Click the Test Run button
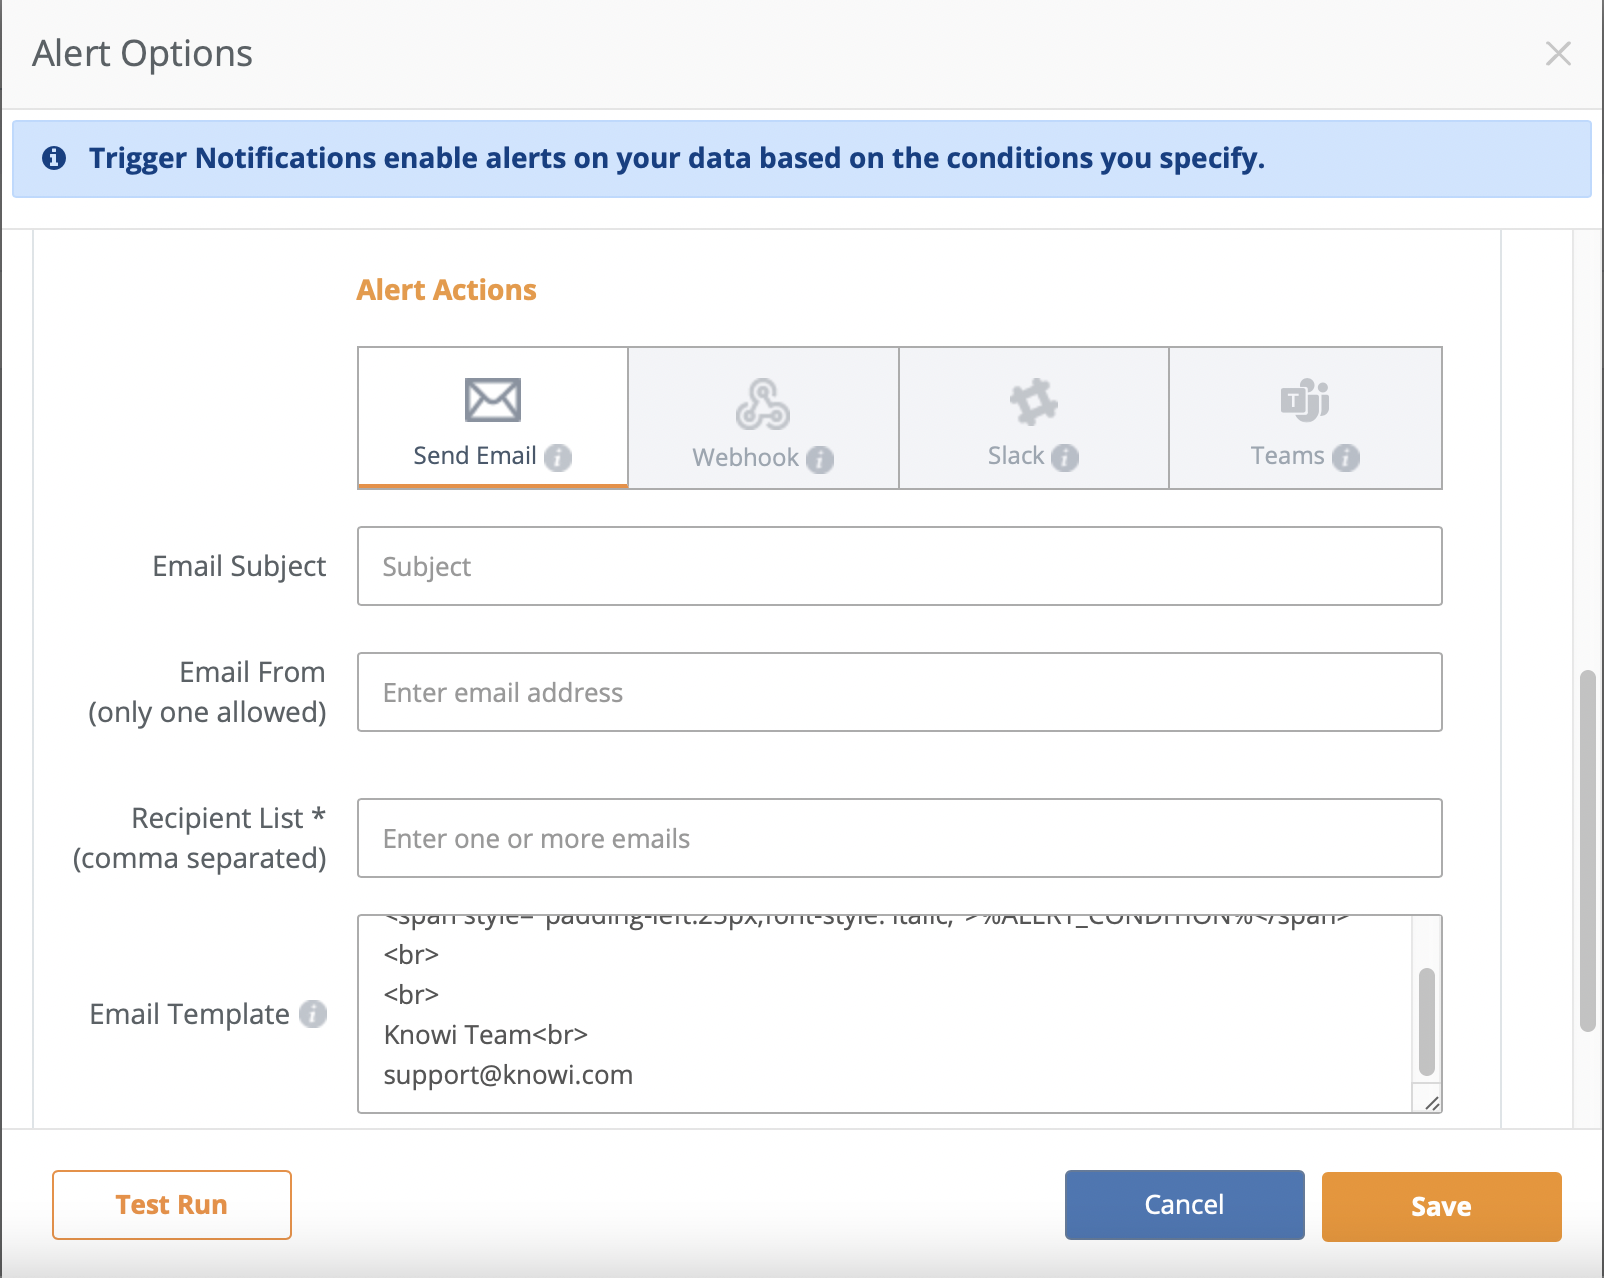Screen dimensions: 1604x1278 click(x=170, y=1204)
